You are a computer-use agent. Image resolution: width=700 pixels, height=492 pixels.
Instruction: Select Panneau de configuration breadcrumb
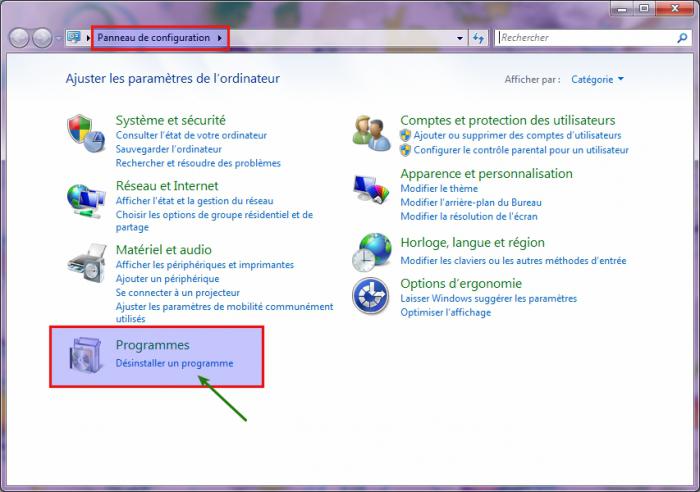pos(154,38)
